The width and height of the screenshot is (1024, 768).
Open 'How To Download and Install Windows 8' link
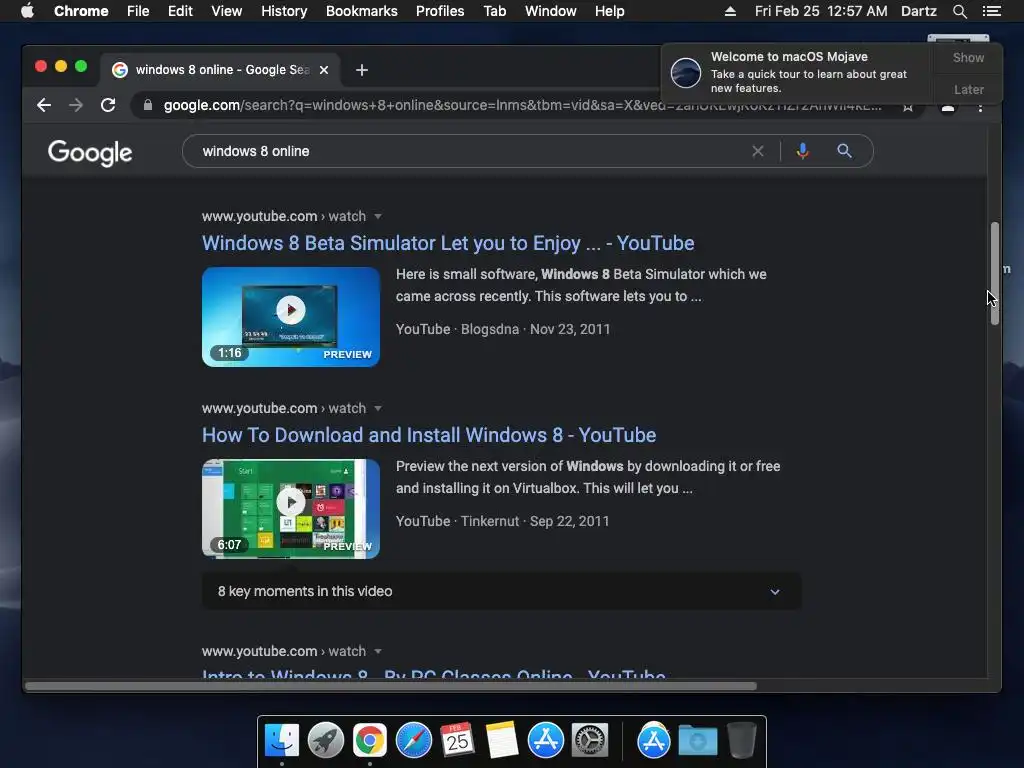click(x=429, y=436)
